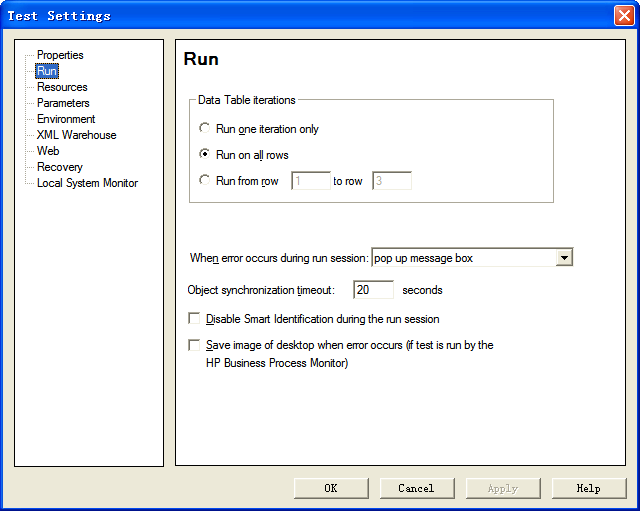Go to Environment settings
640x511 pixels.
pos(66,119)
